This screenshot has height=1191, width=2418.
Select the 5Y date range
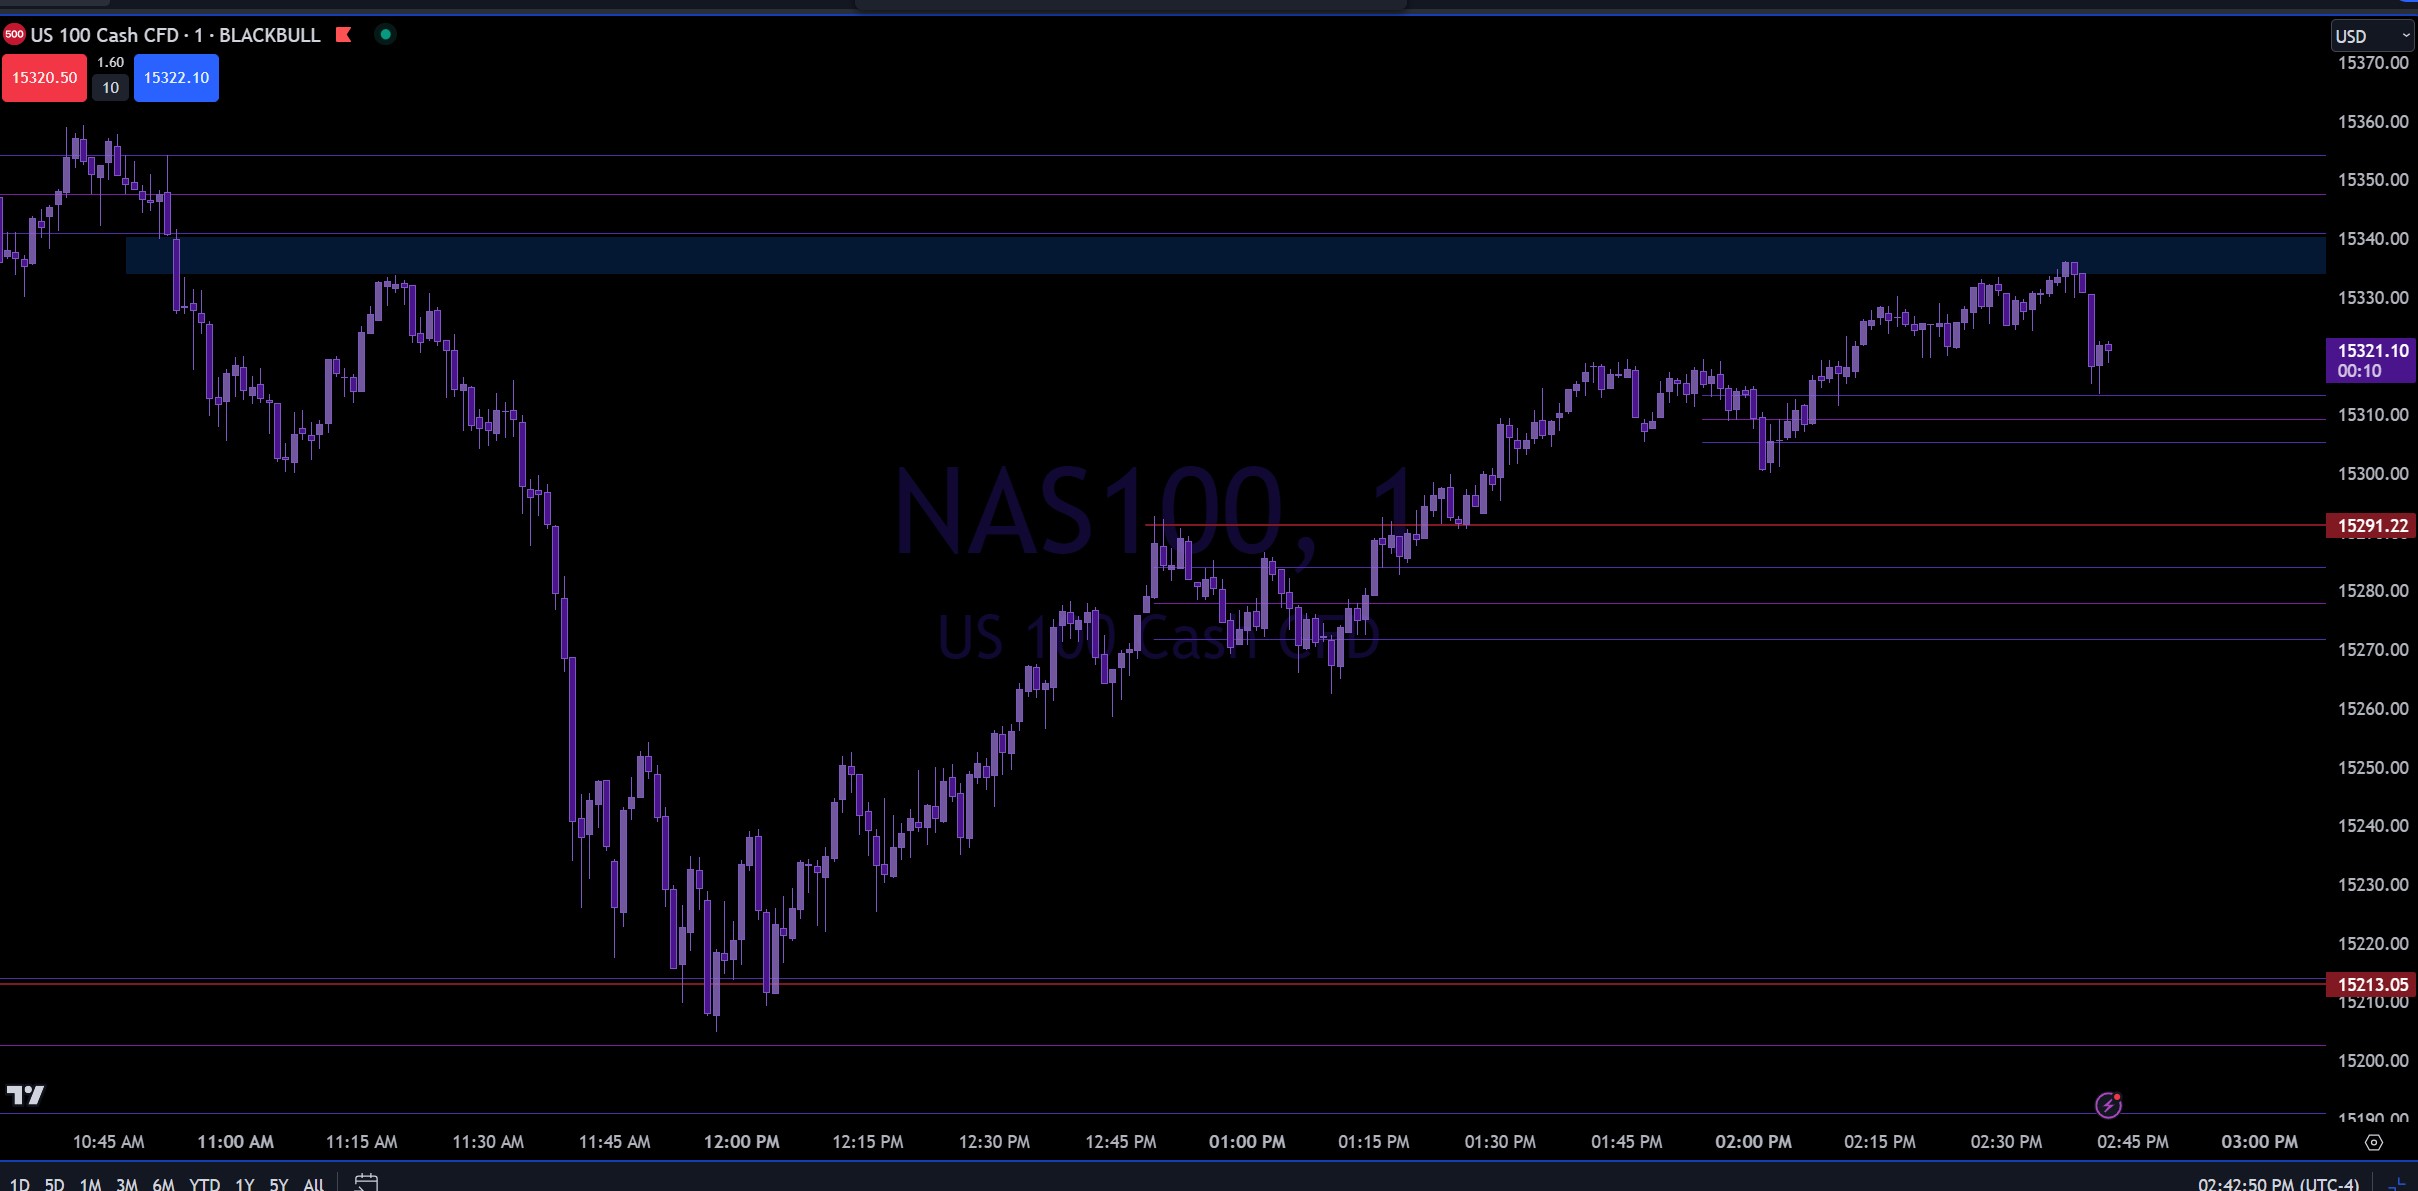pos(278,1184)
